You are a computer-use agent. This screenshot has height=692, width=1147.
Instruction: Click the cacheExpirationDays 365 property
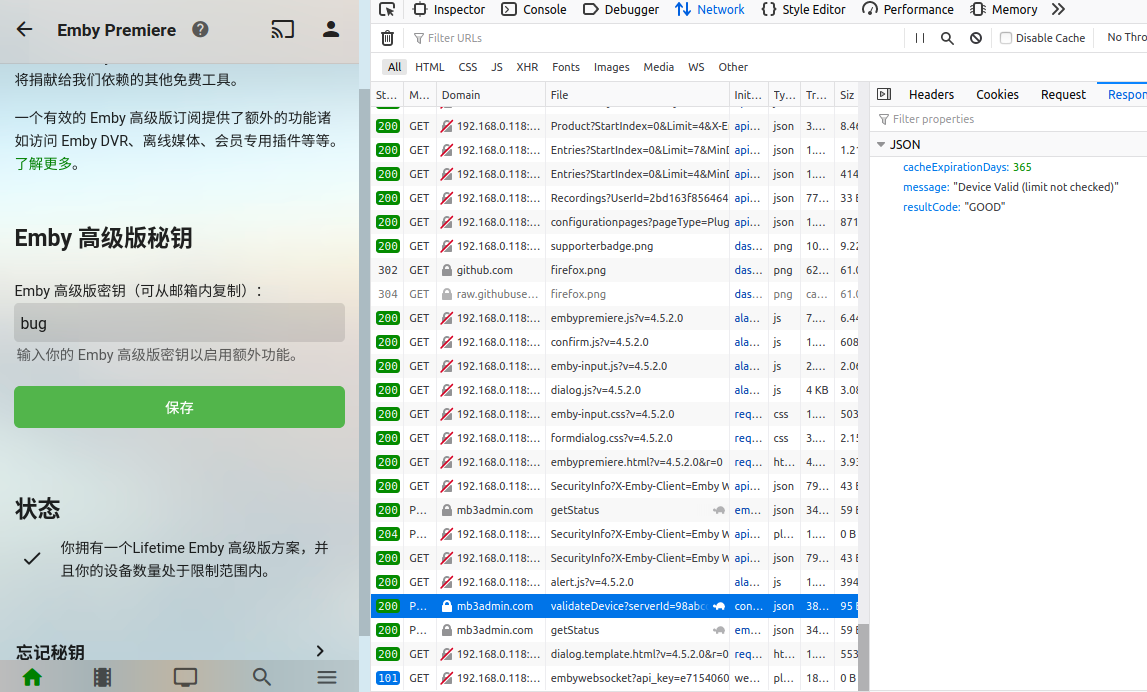click(967, 168)
